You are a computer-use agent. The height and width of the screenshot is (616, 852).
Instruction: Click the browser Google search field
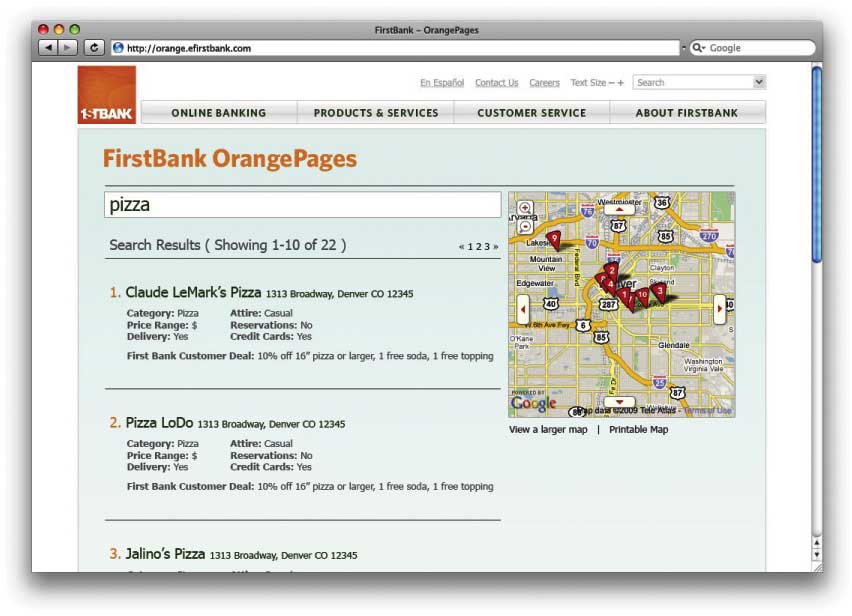click(x=753, y=48)
